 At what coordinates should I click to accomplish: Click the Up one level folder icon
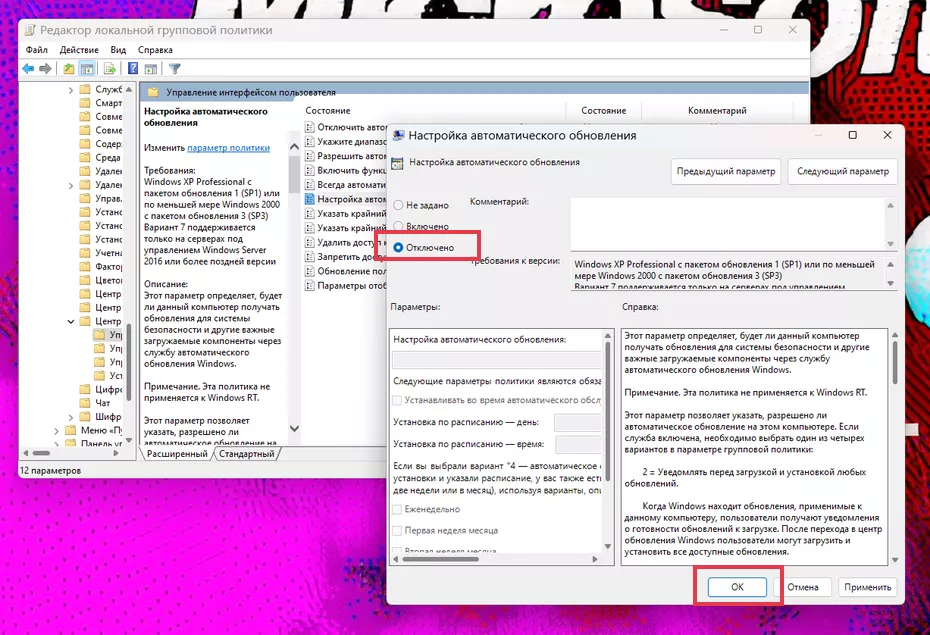[x=68, y=69]
